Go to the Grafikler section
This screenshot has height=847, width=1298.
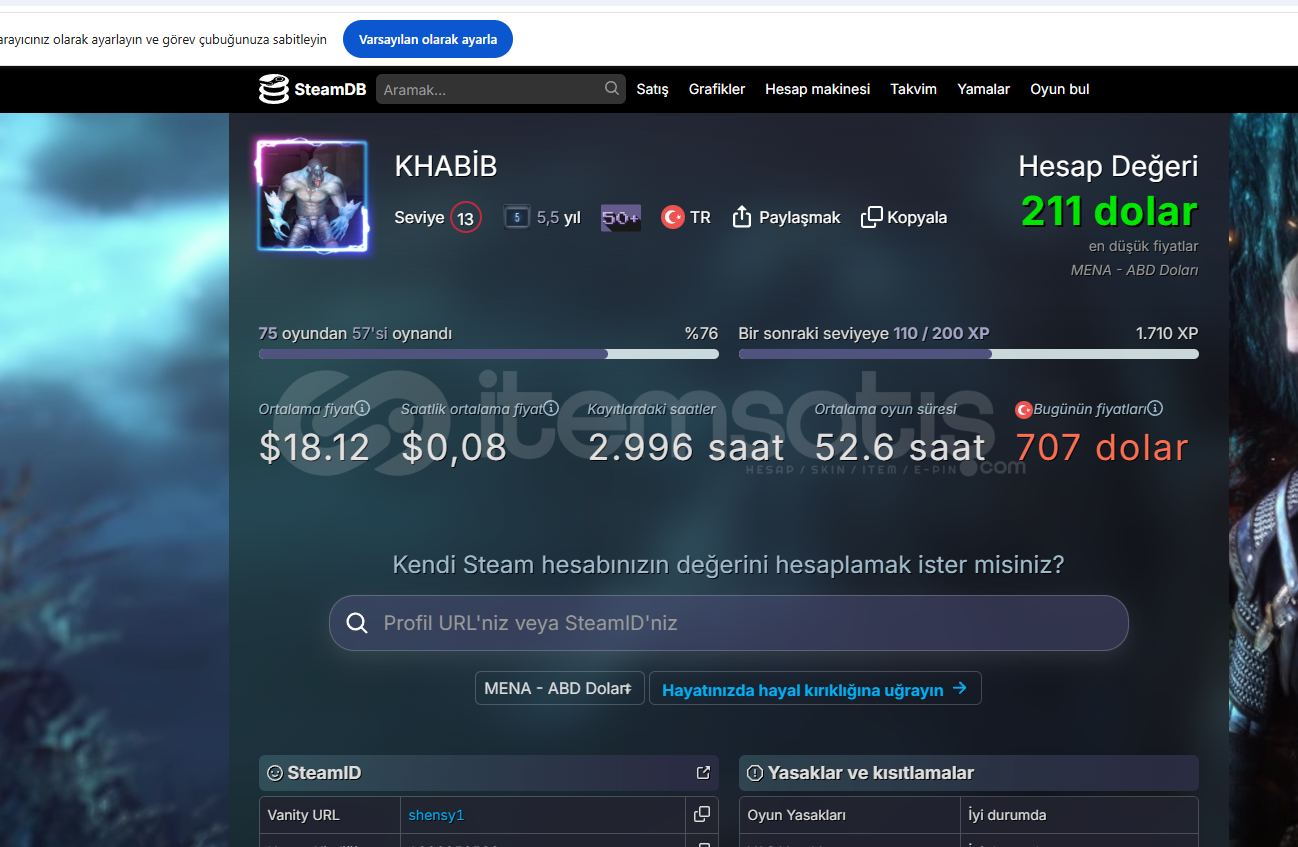click(x=717, y=89)
